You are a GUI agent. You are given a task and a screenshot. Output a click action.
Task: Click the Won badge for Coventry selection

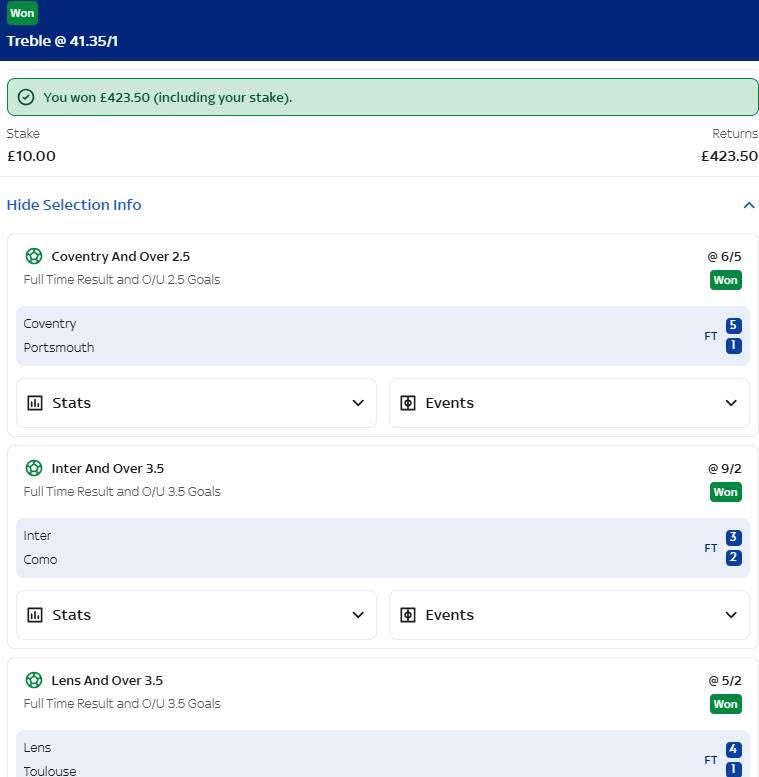click(x=726, y=280)
